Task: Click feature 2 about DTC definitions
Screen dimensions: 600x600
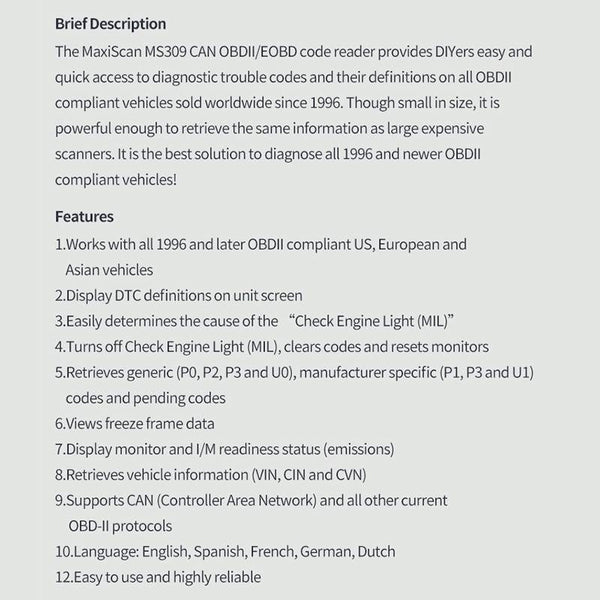Action: [178, 295]
